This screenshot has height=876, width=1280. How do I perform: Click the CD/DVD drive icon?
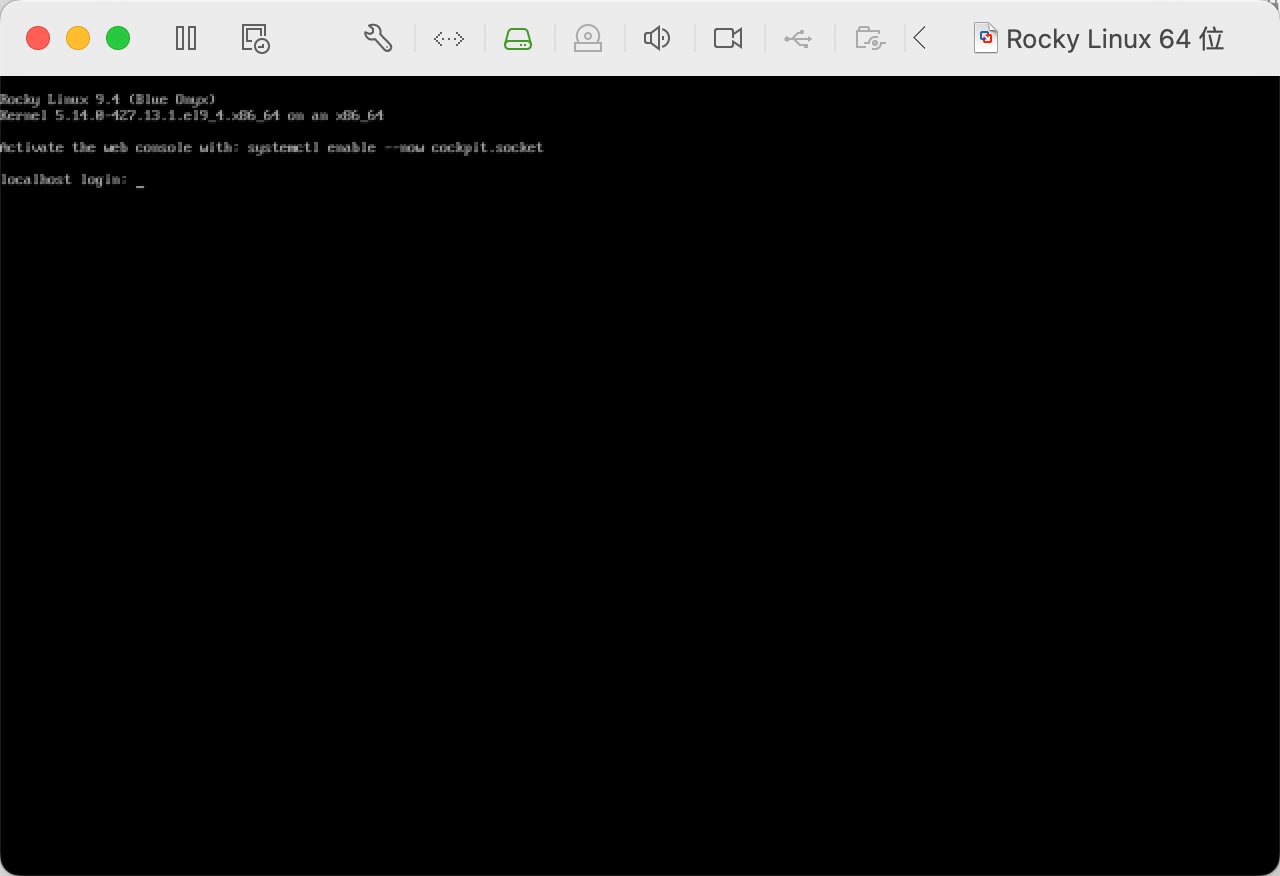tap(588, 39)
